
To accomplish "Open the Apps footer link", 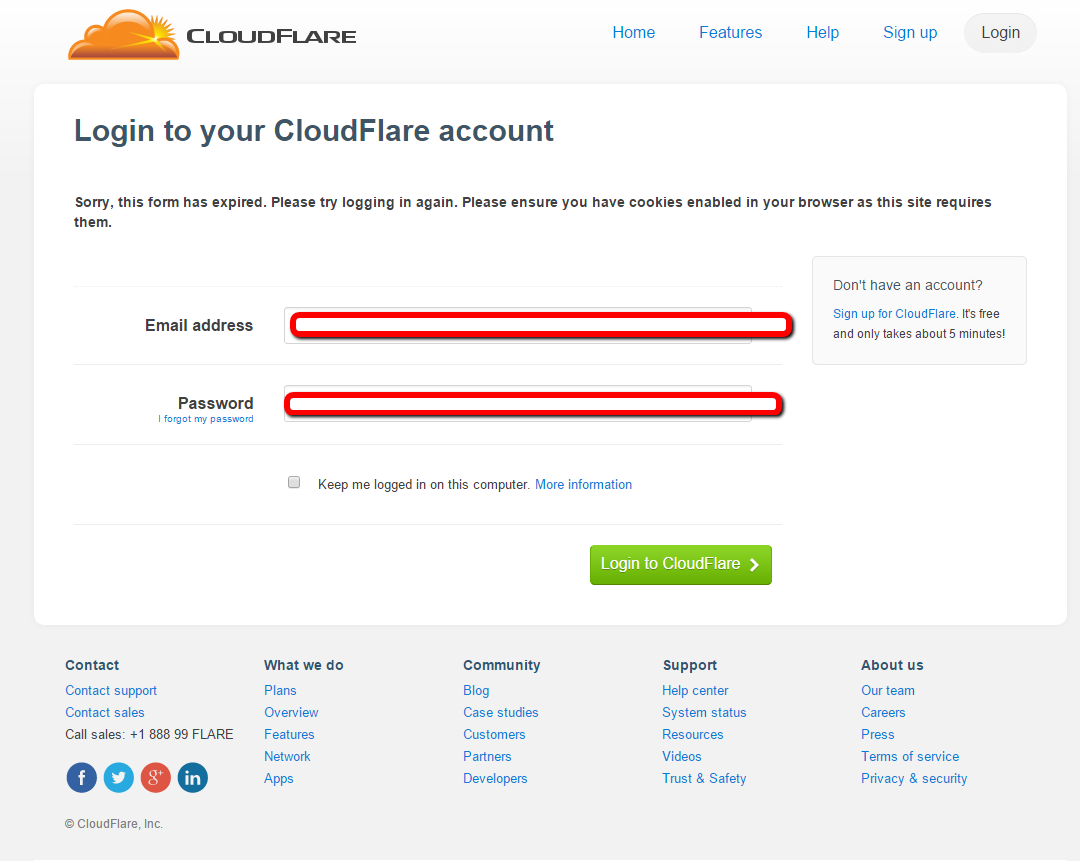I will (279, 778).
